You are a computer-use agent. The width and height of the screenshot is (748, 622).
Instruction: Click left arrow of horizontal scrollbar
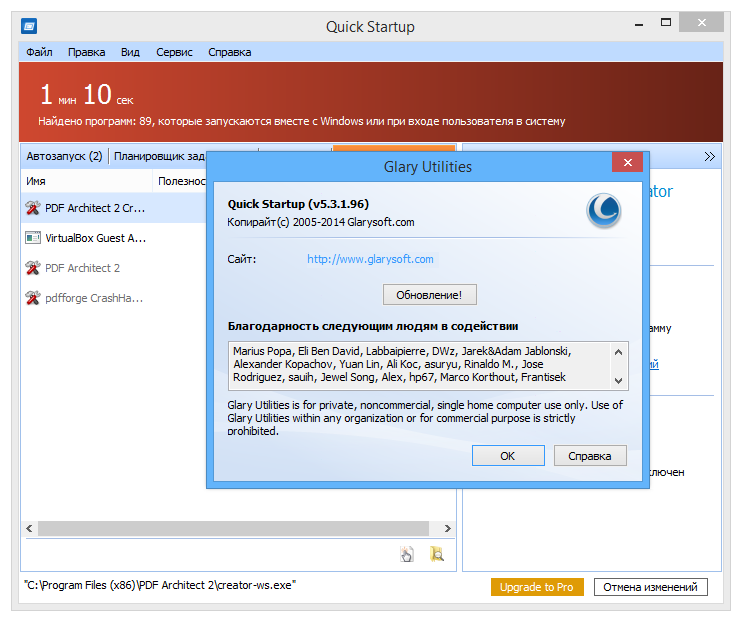click(30, 528)
